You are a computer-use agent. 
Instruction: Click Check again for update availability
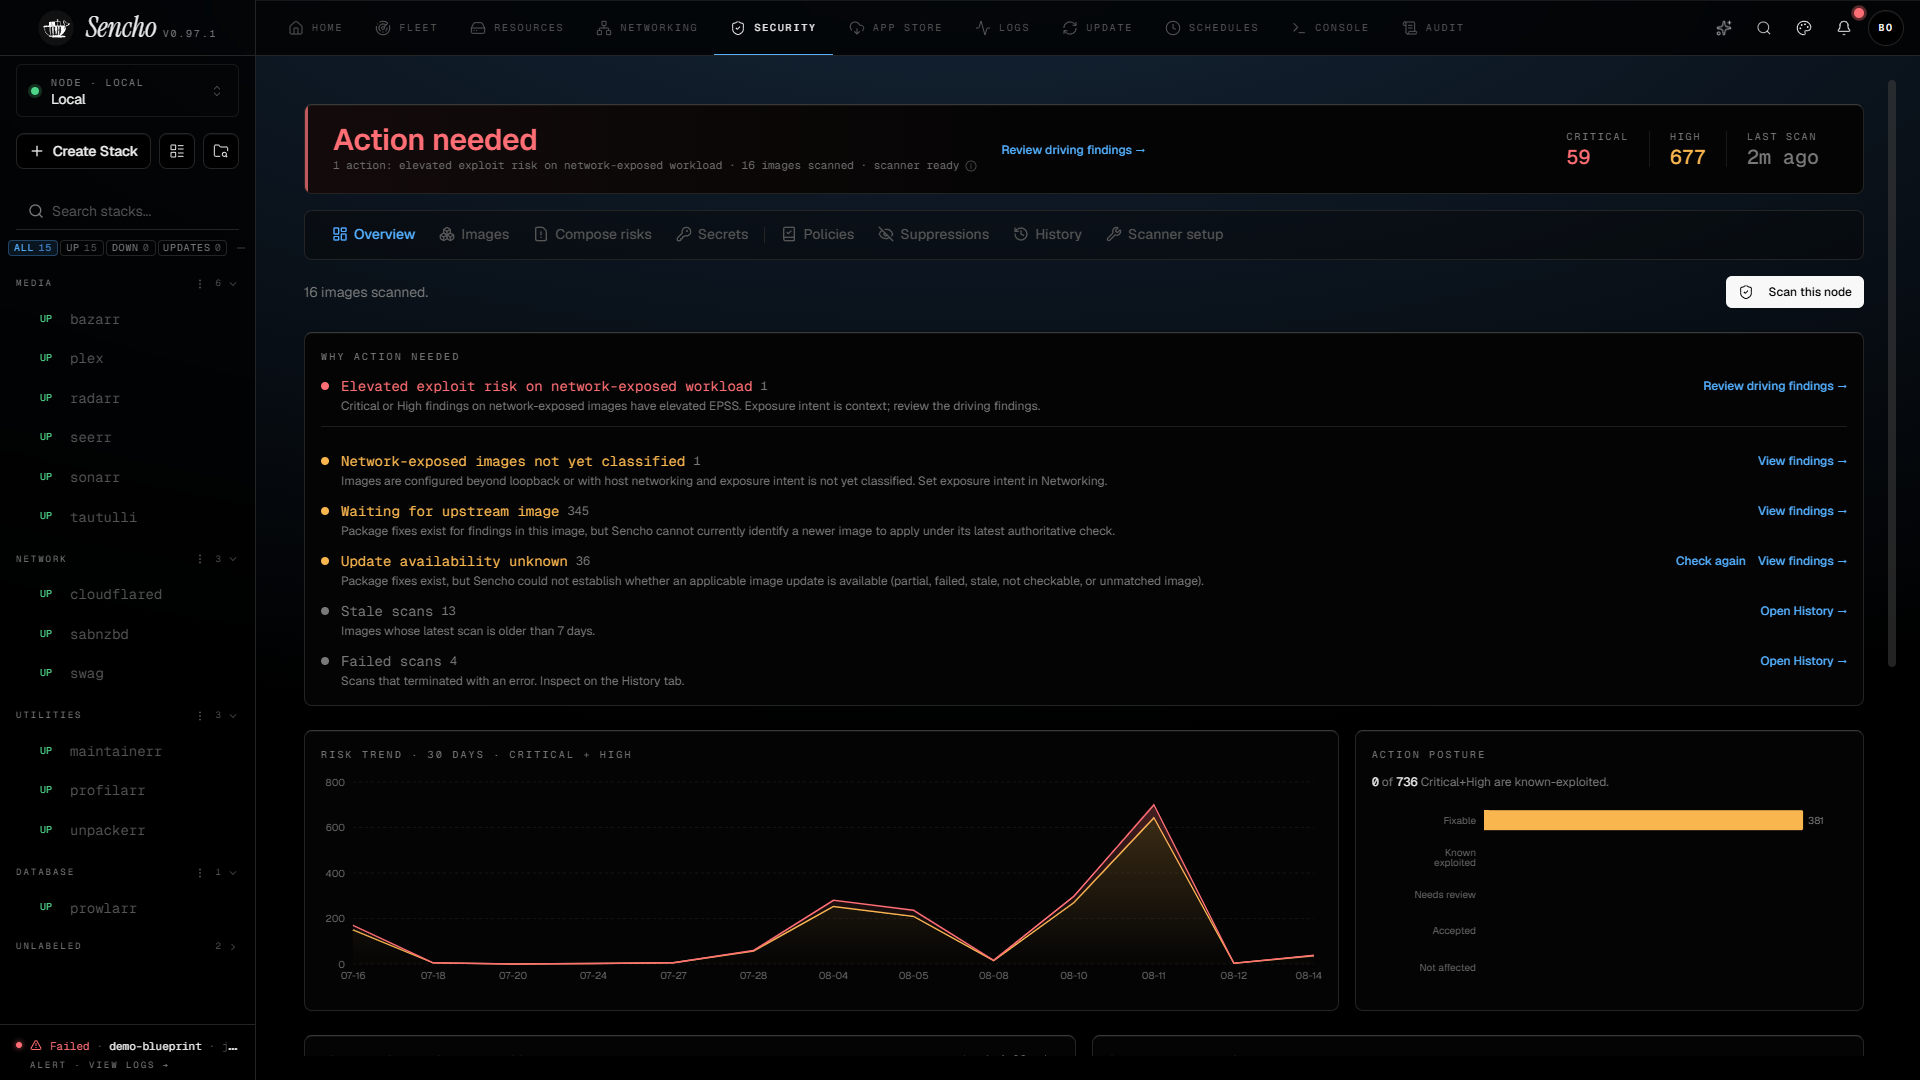point(1710,561)
